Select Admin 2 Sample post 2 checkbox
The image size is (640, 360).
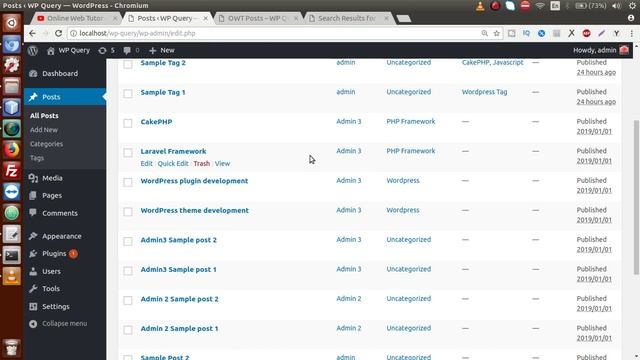[x=128, y=300]
